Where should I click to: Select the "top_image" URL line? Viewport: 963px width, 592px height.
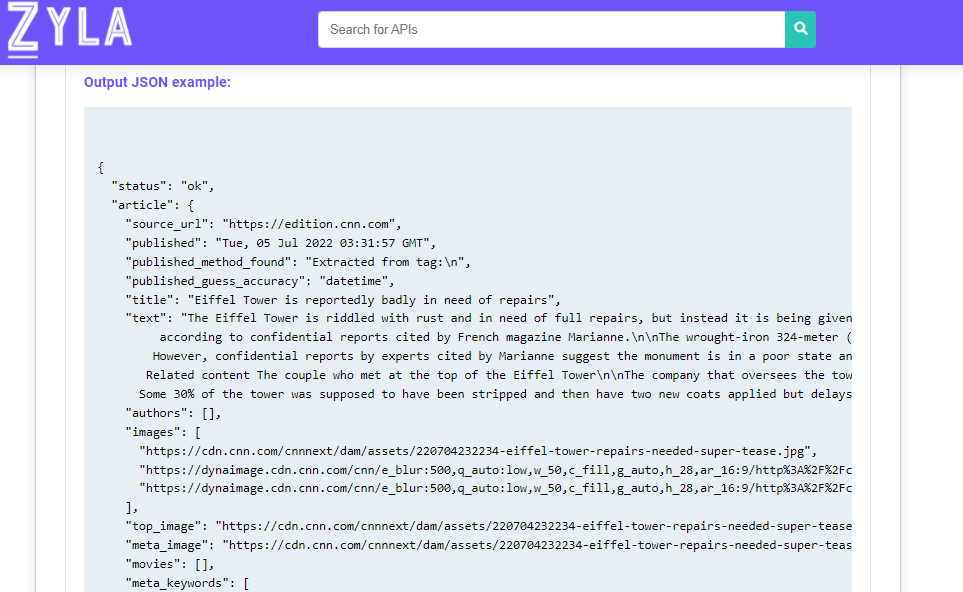coord(488,526)
